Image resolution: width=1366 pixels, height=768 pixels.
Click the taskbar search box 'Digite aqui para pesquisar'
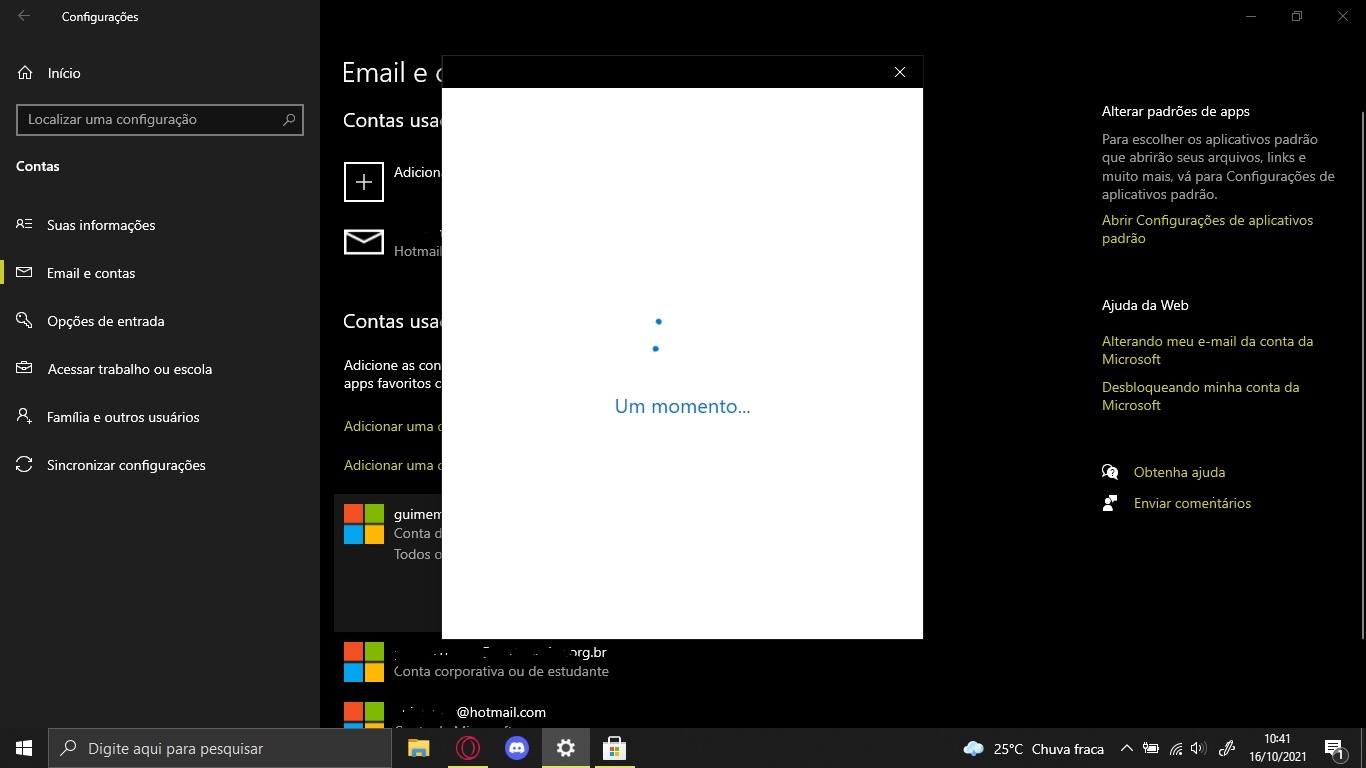[220, 748]
